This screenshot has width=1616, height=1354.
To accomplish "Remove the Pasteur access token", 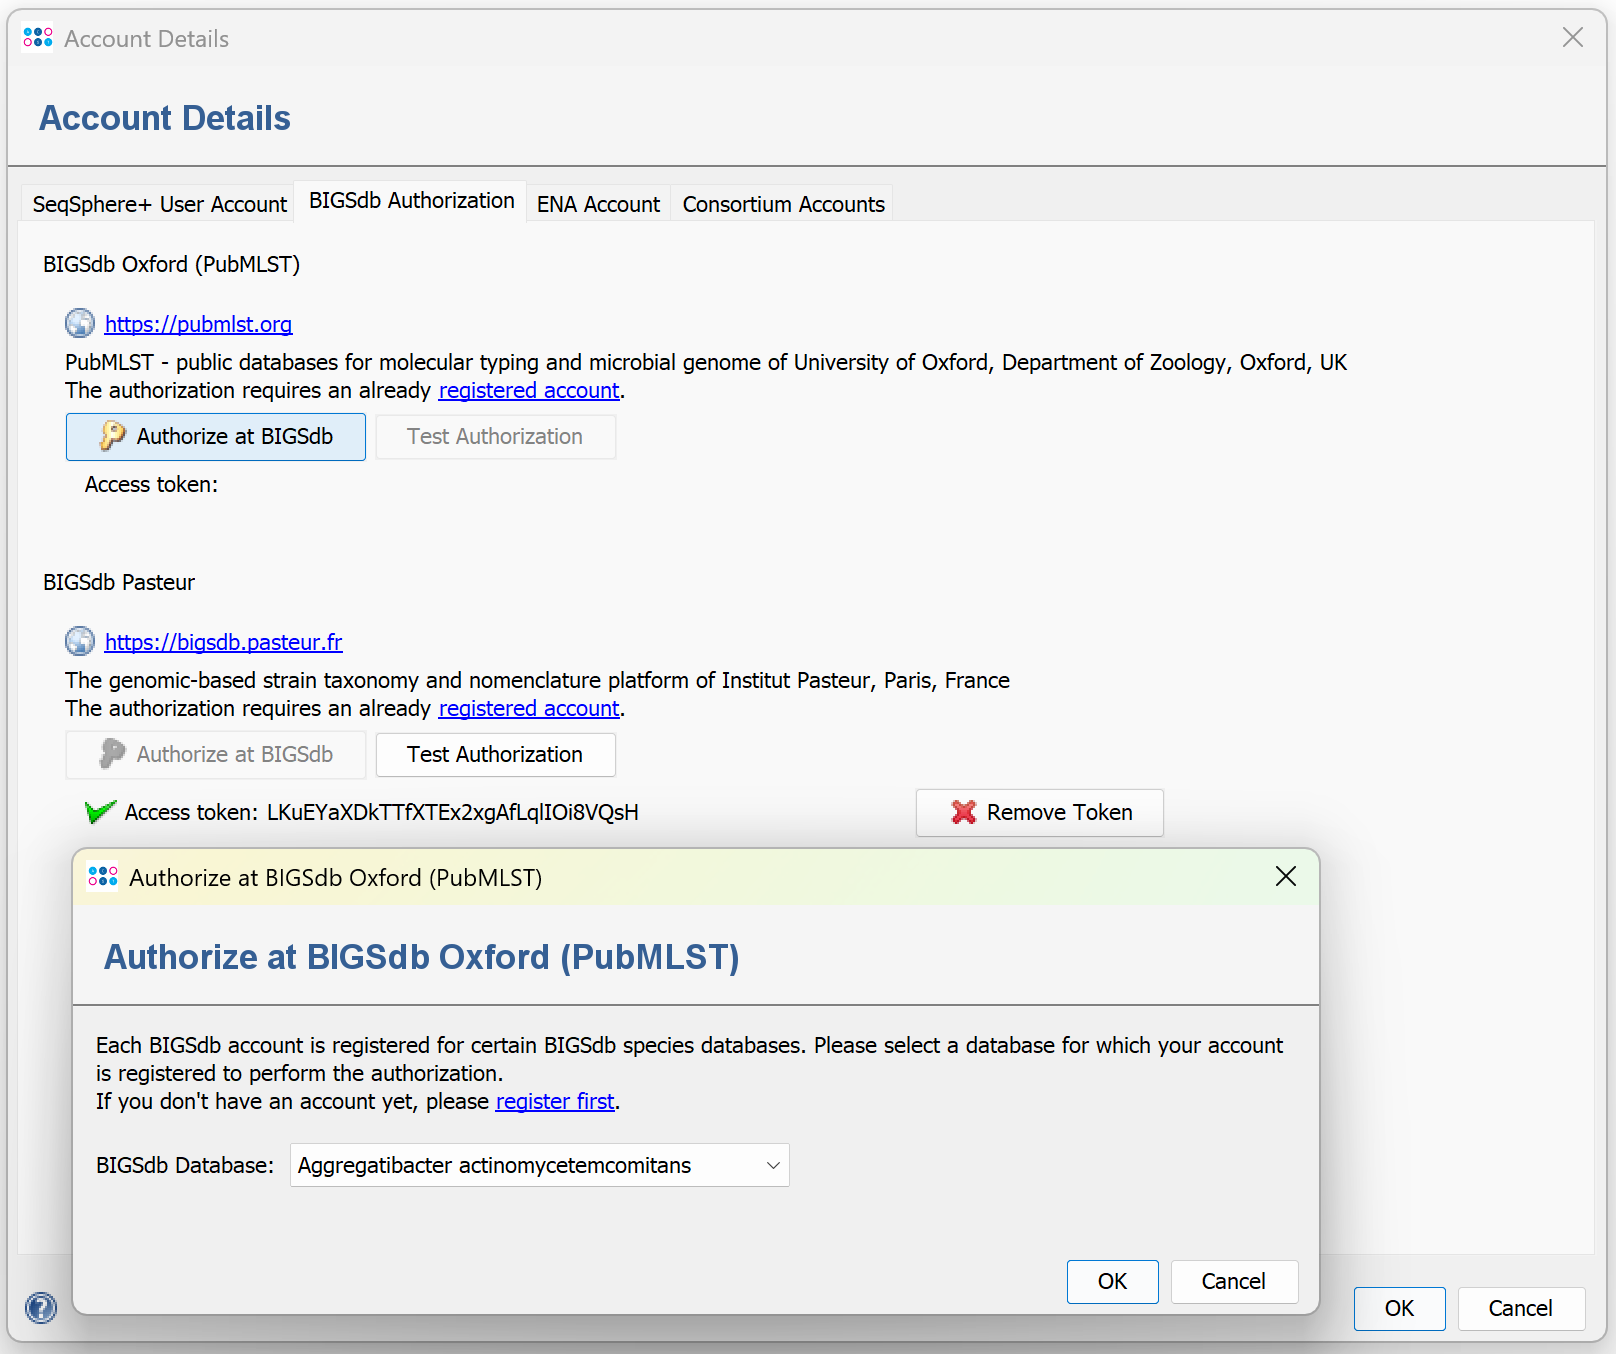I will point(1039,812).
